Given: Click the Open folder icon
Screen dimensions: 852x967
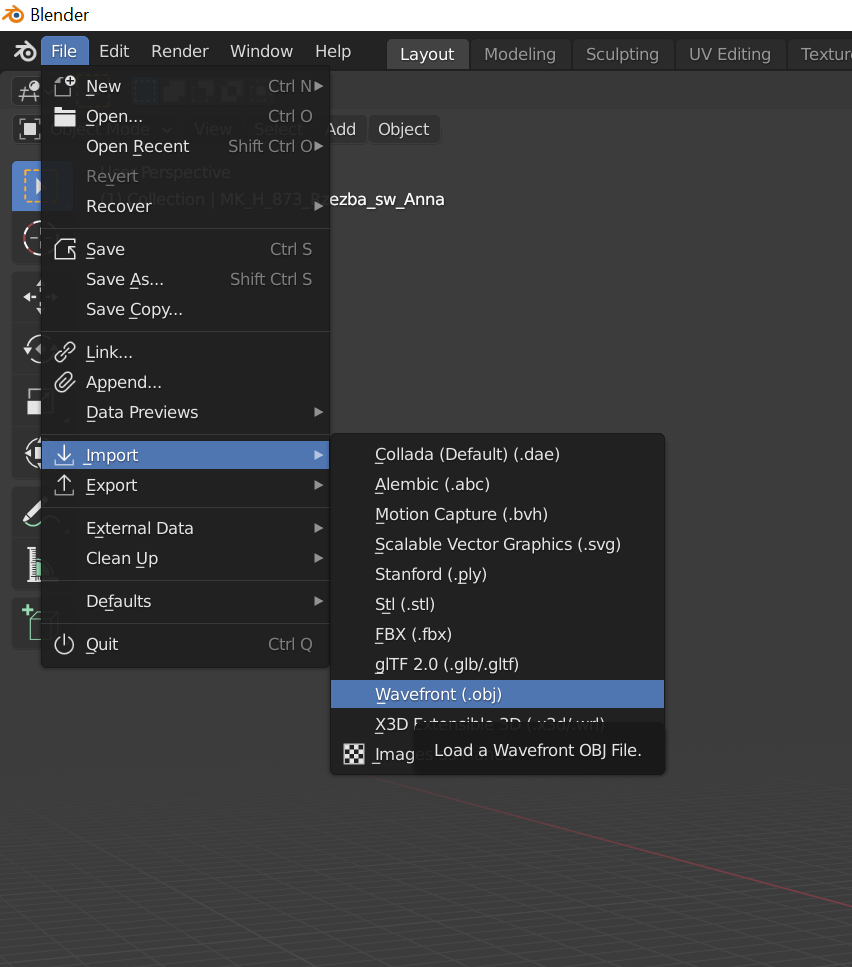Looking at the screenshot, I should [65, 116].
